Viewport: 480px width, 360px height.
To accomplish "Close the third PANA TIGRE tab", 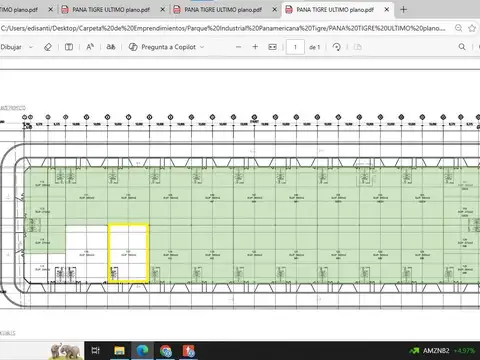I will coord(275,10).
